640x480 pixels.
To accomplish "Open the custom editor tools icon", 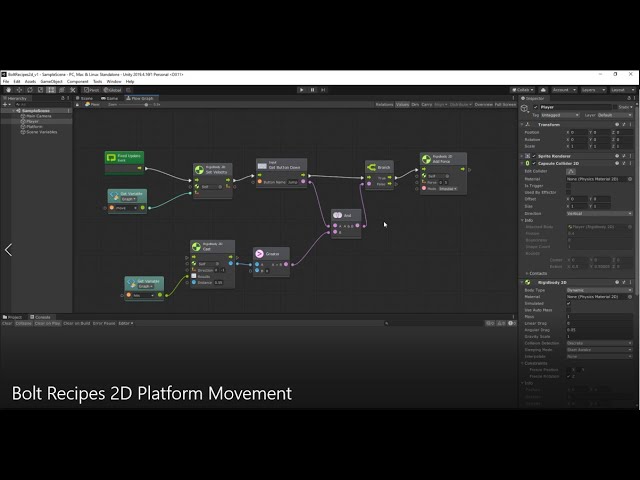I will point(73,90).
